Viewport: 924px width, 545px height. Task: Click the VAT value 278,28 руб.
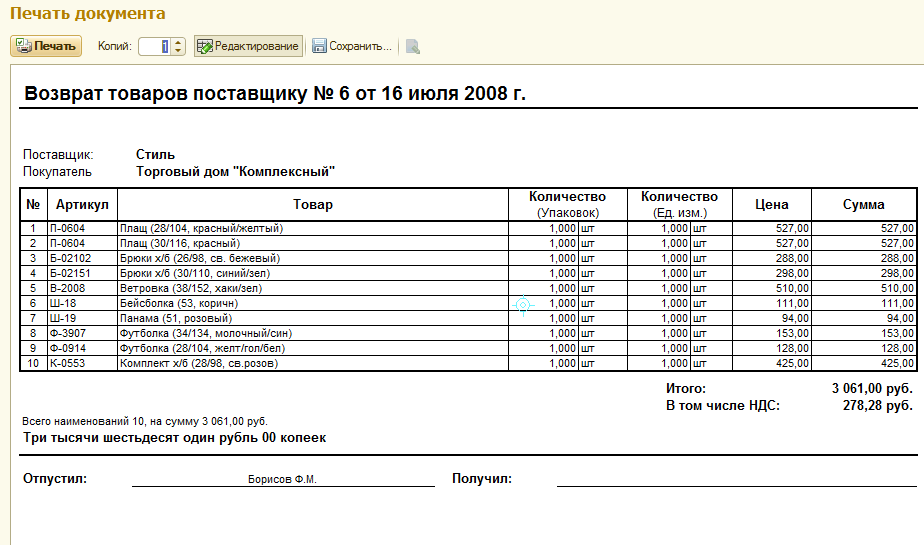(x=877, y=405)
